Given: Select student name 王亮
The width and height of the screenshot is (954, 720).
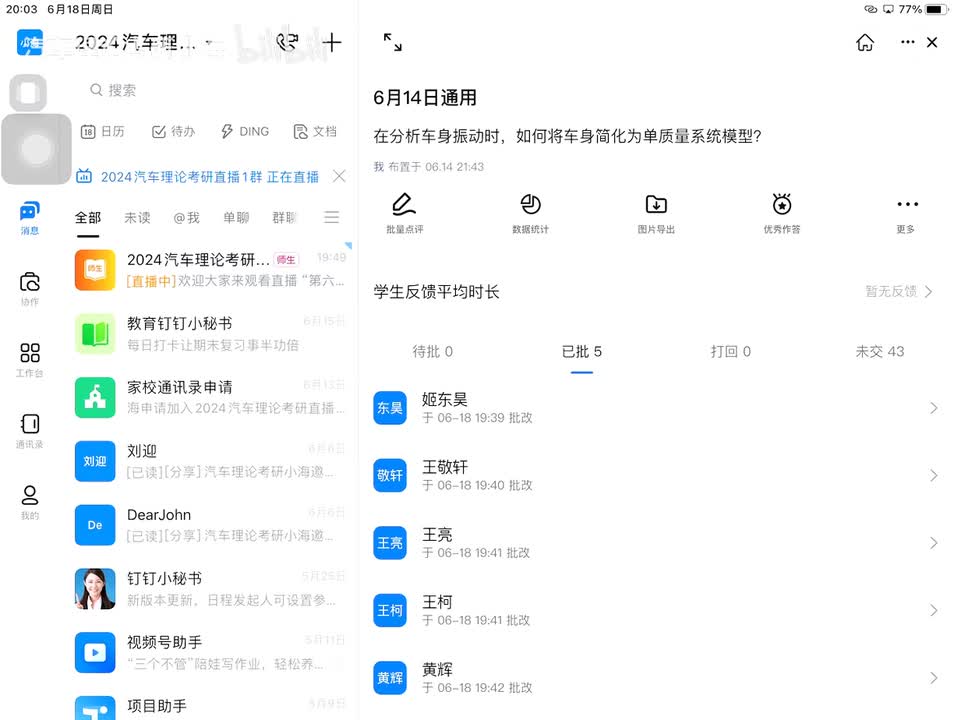Looking at the screenshot, I should pyautogui.click(x=437, y=535).
